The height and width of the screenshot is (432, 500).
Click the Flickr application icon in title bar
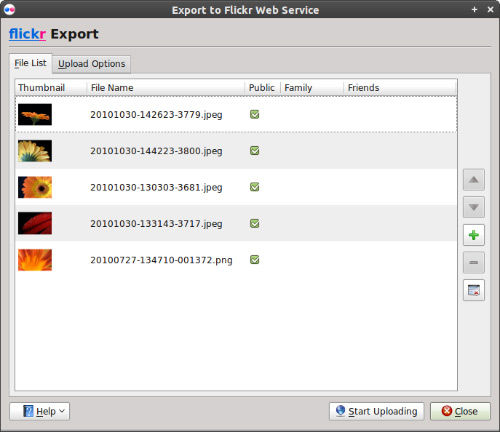tap(9, 10)
